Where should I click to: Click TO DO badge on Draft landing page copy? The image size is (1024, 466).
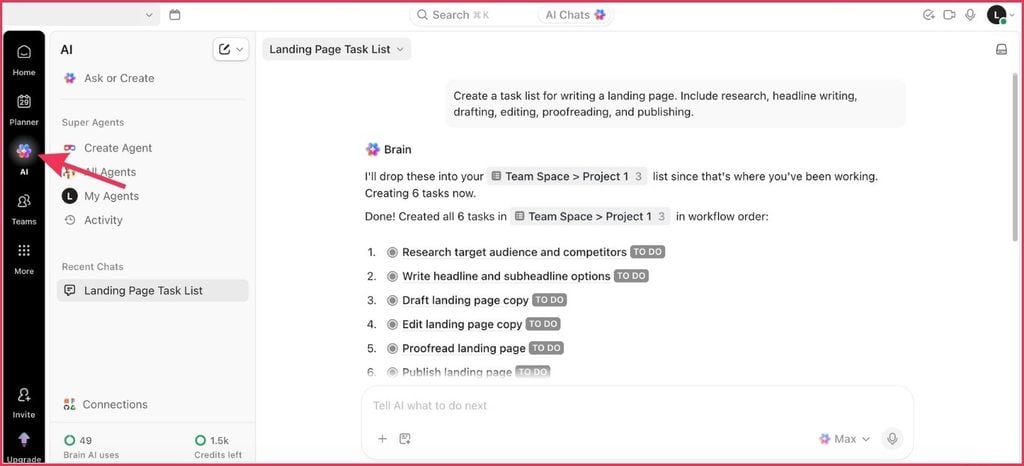pyautogui.click(x=549, y=300)
